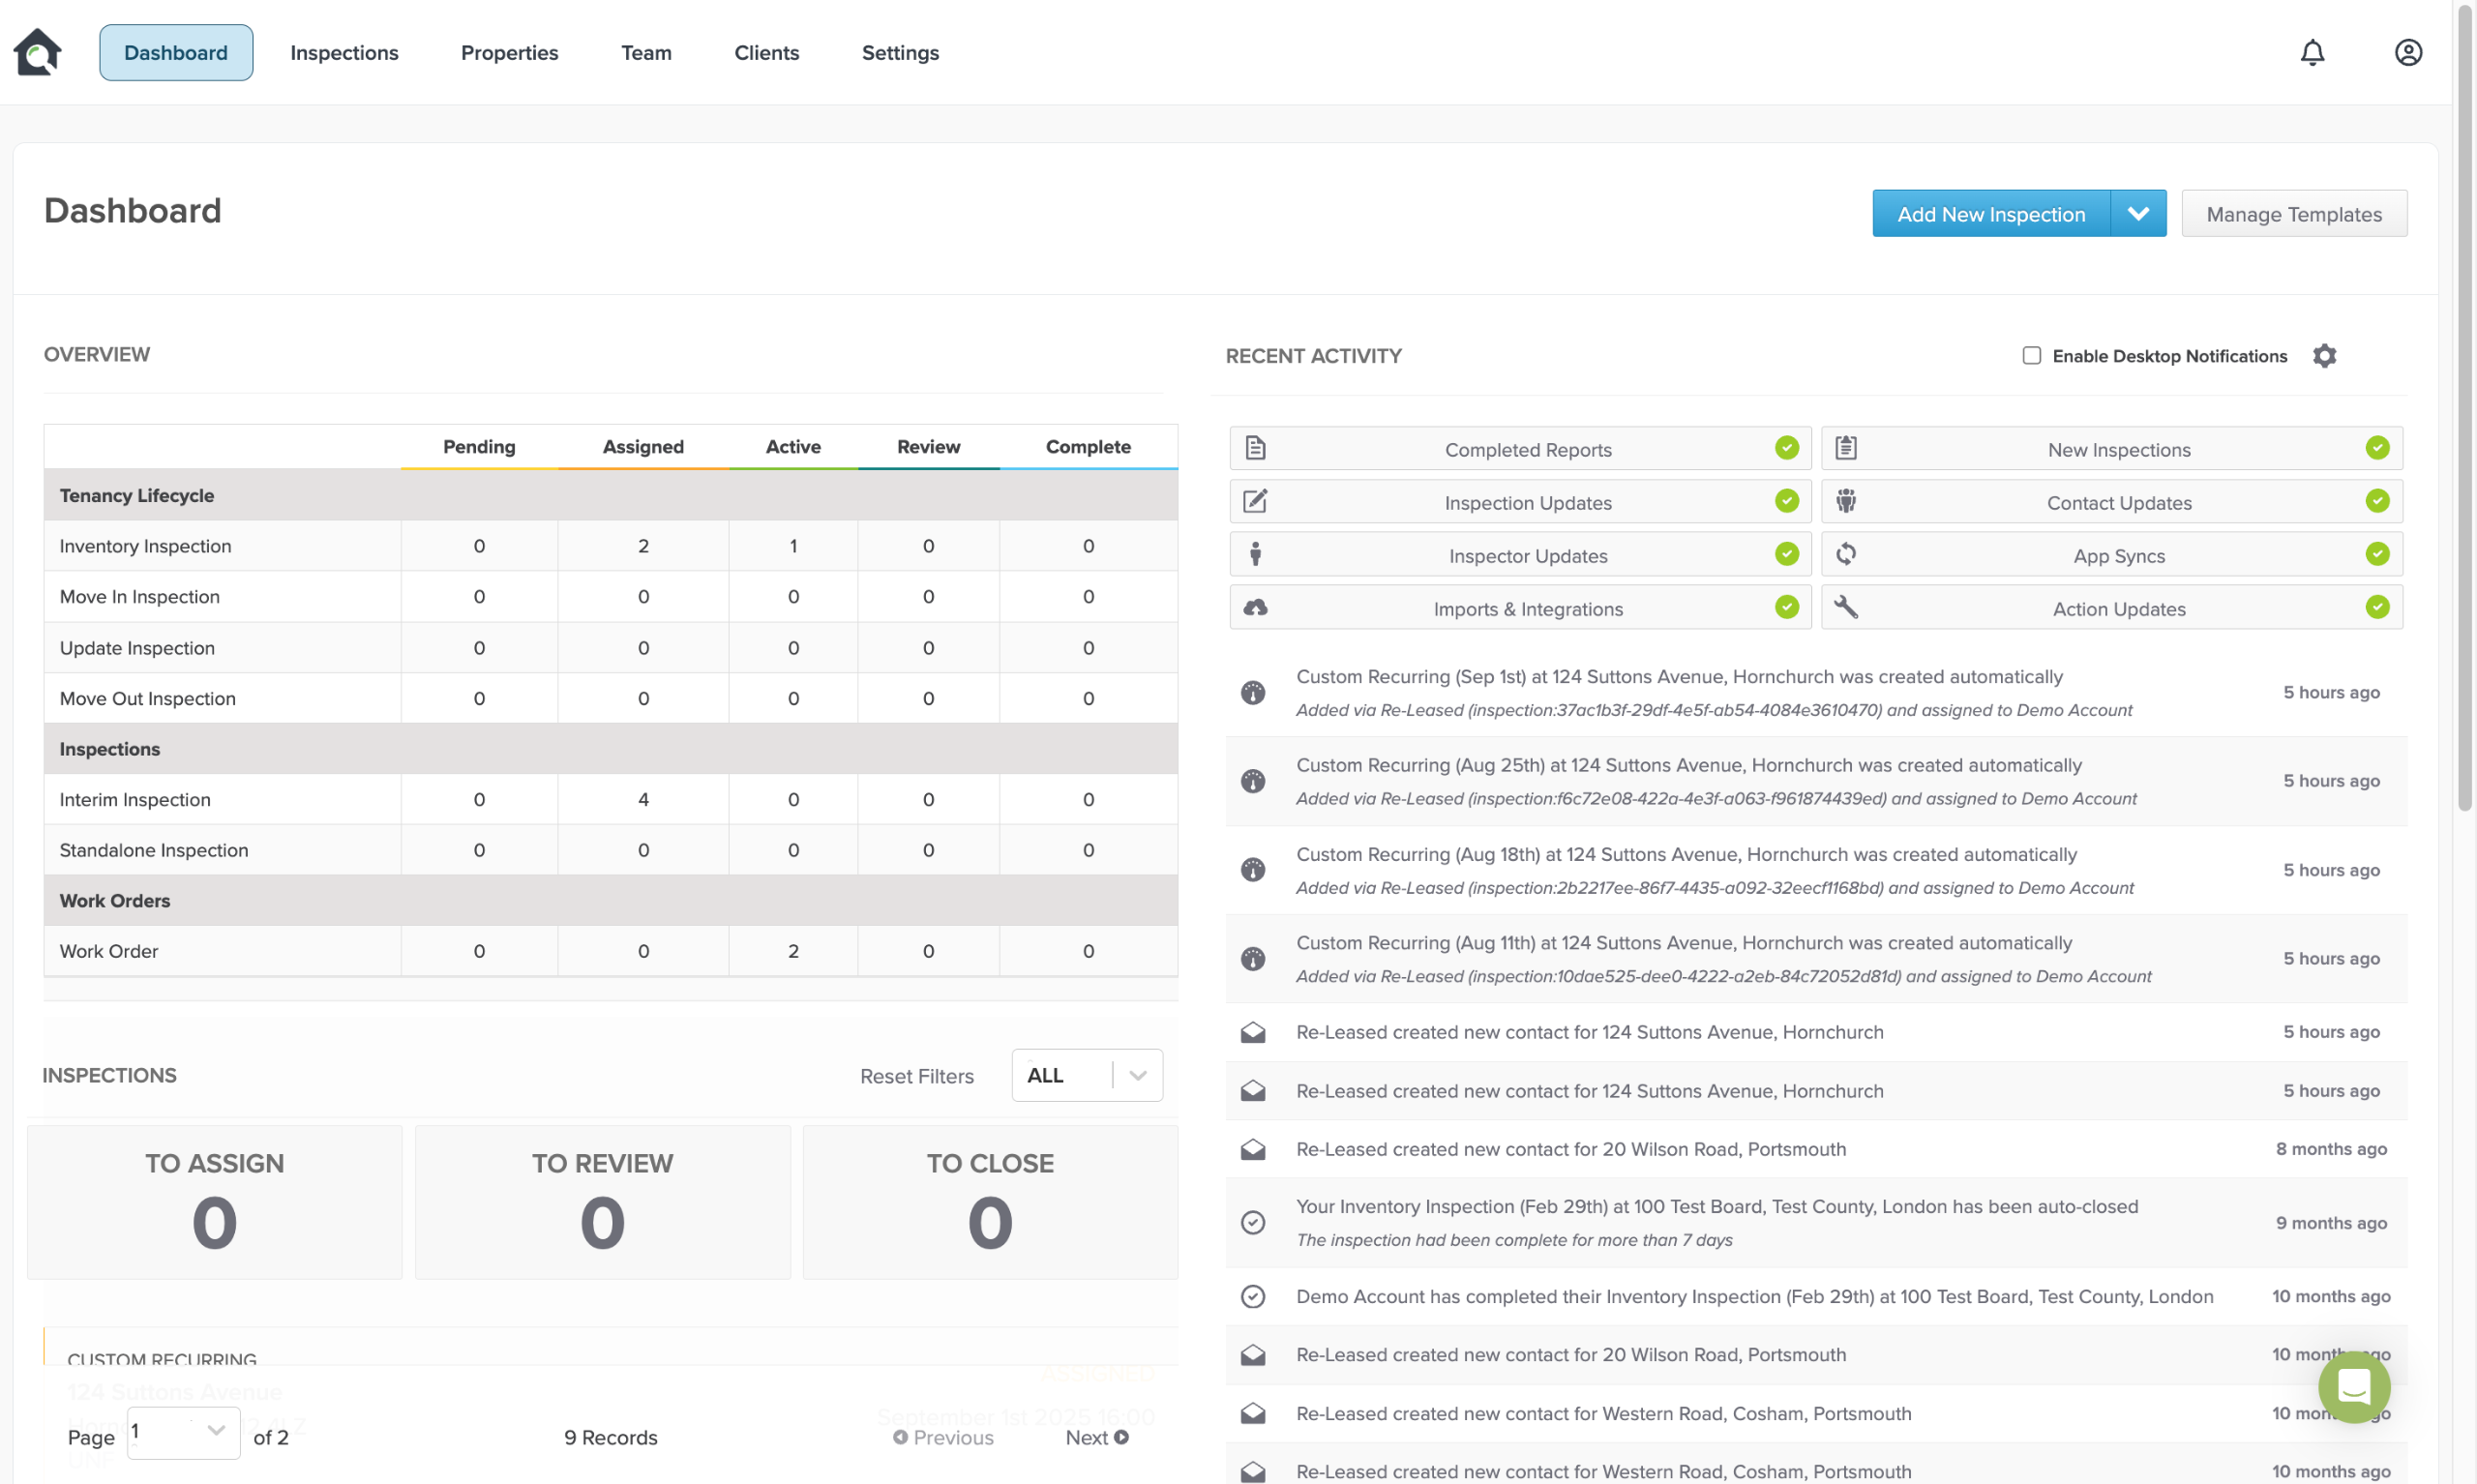Go to the Inspections tab
Viewport: 2477px width, 1484px height.
pyautogui.click(x=344, y=53)
